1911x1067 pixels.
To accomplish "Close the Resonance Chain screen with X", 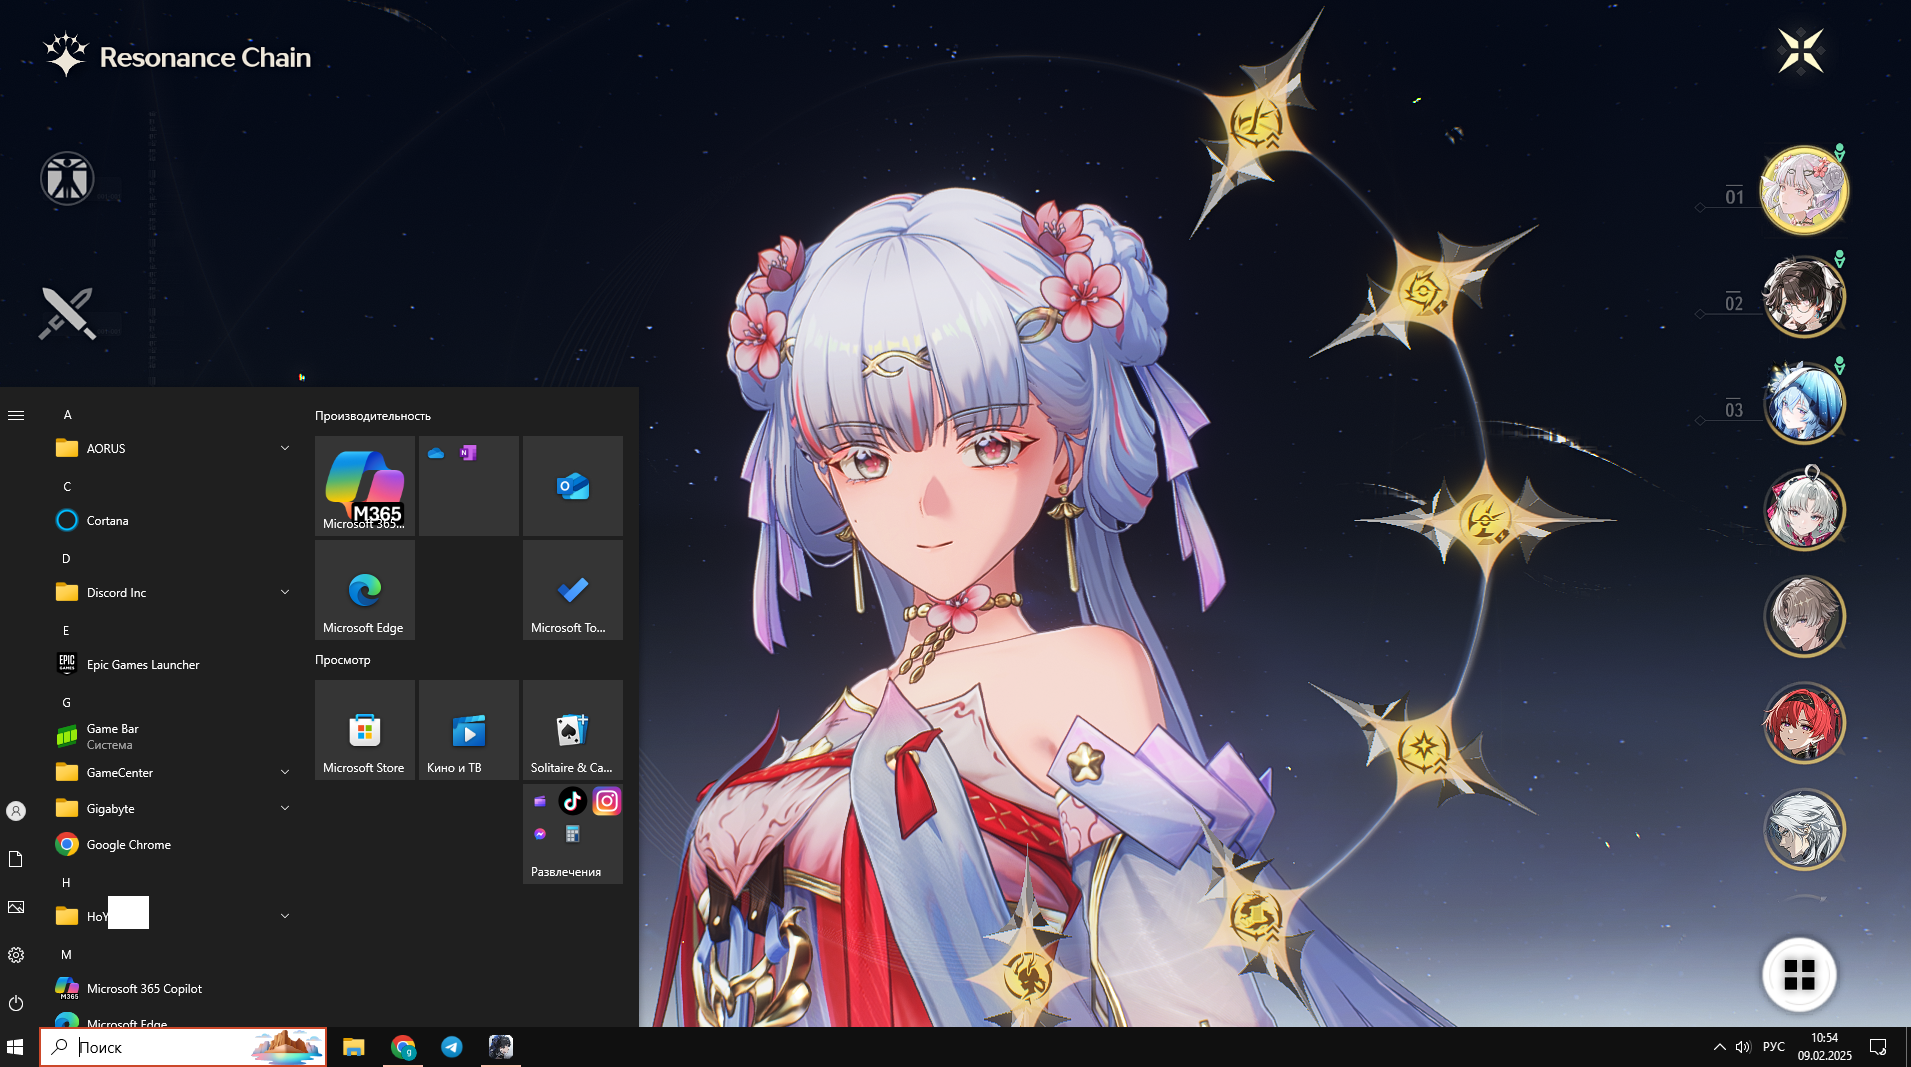I will click(1801, 51).
